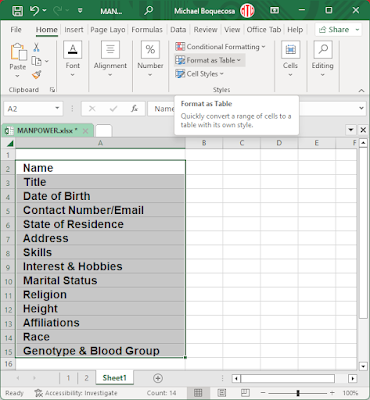Undo the last action
Viewport: 370px width, 400px height.
(x=34, y=11)
